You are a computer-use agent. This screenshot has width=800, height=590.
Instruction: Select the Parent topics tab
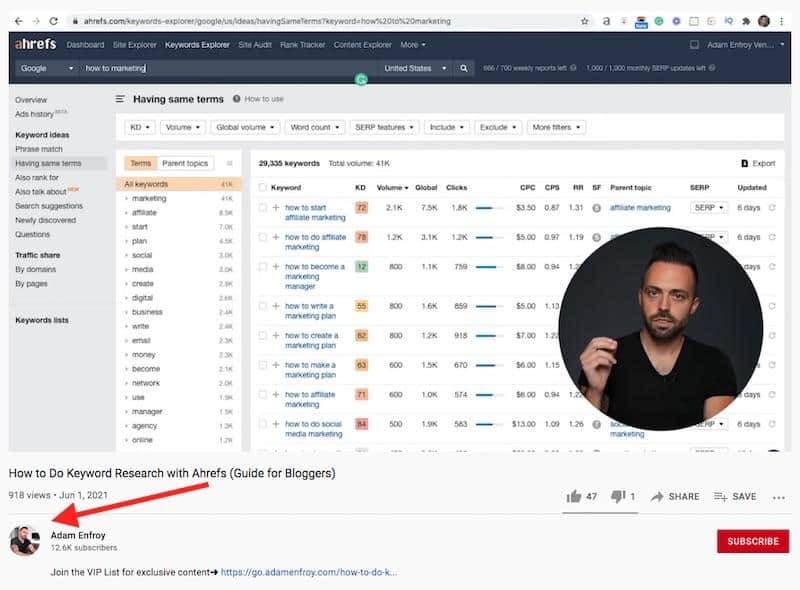click(x=185, y=163)
